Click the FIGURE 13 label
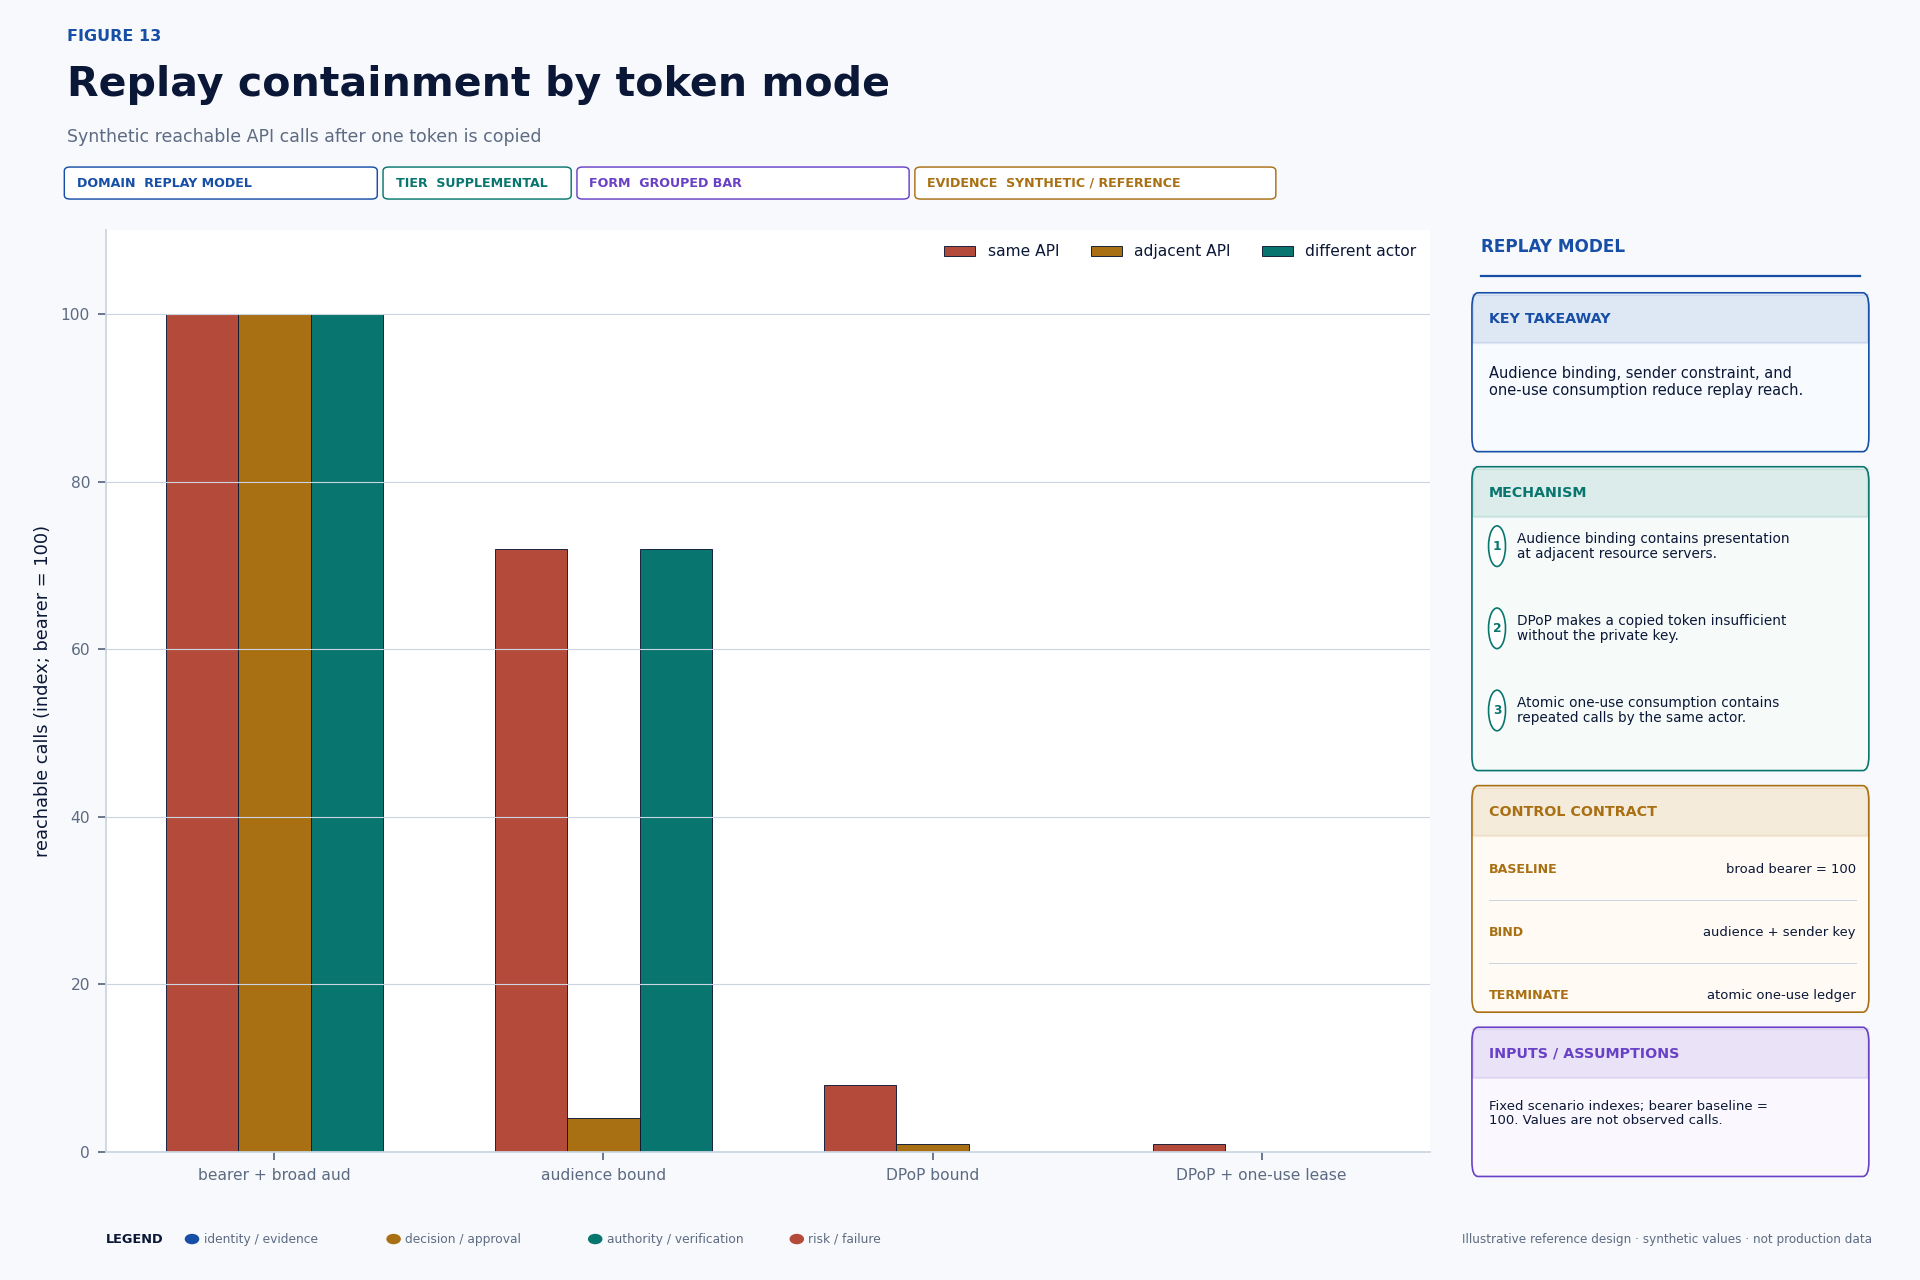1920x1280 pixels. 114,36
